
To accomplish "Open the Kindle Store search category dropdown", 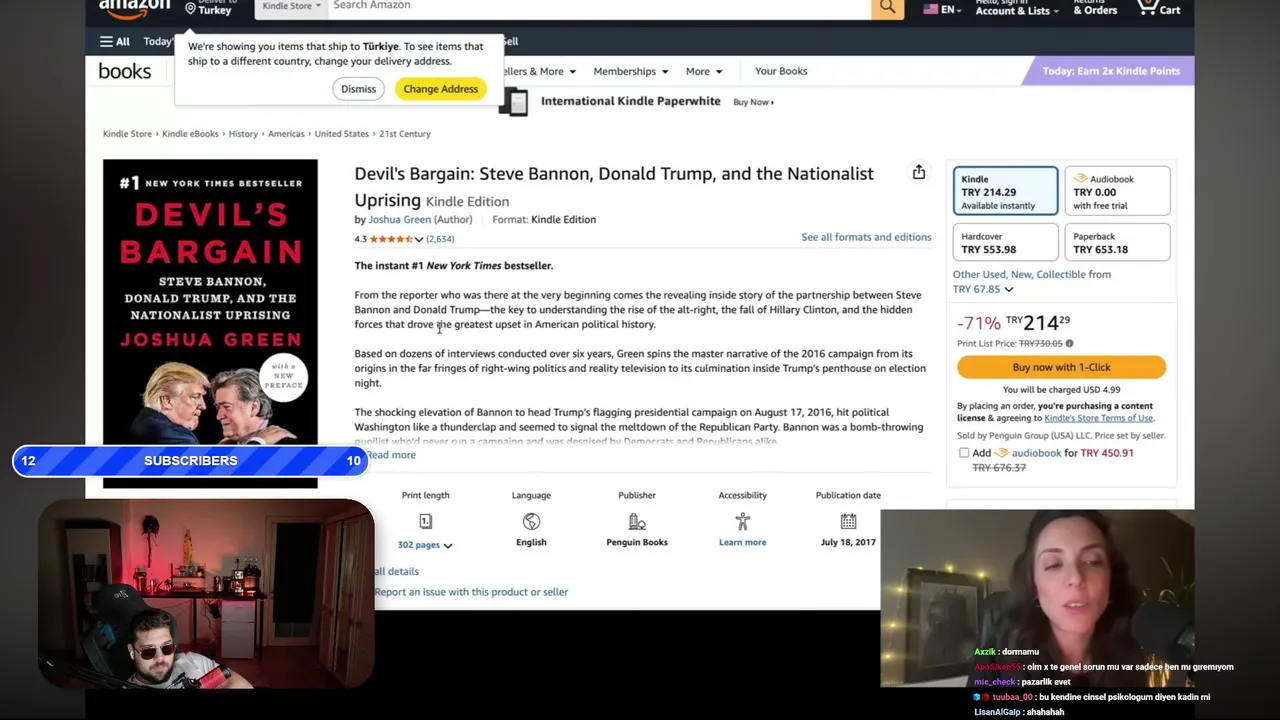I will (291, 7).
